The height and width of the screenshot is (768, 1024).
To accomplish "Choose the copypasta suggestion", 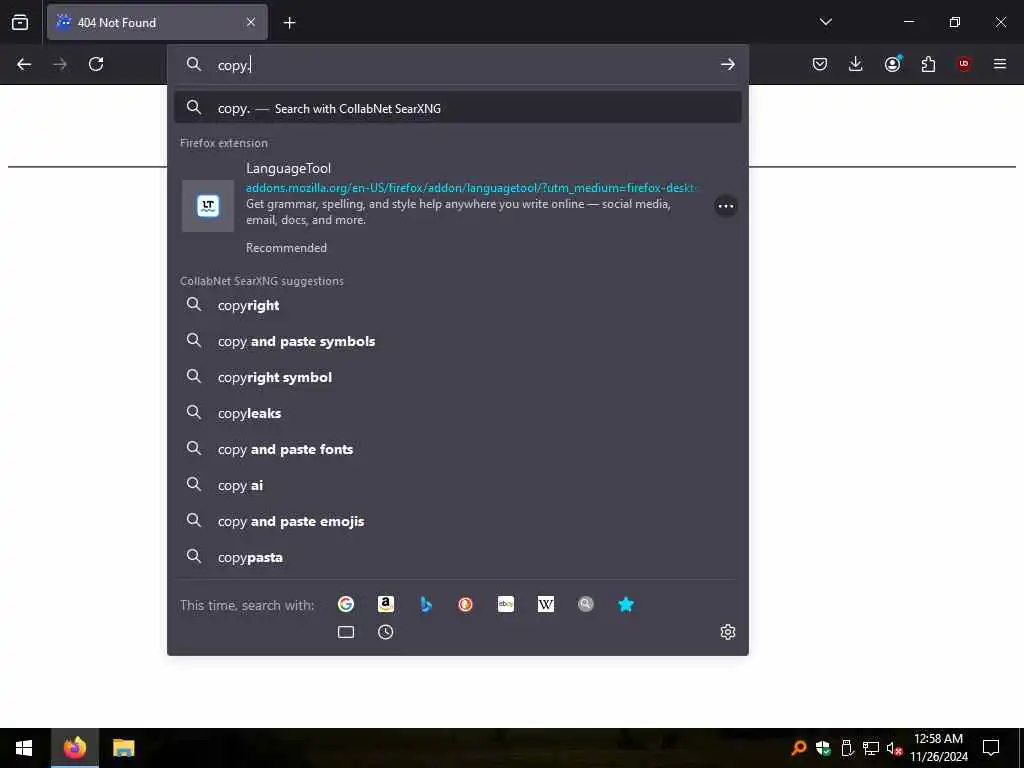I will (457, 557).
